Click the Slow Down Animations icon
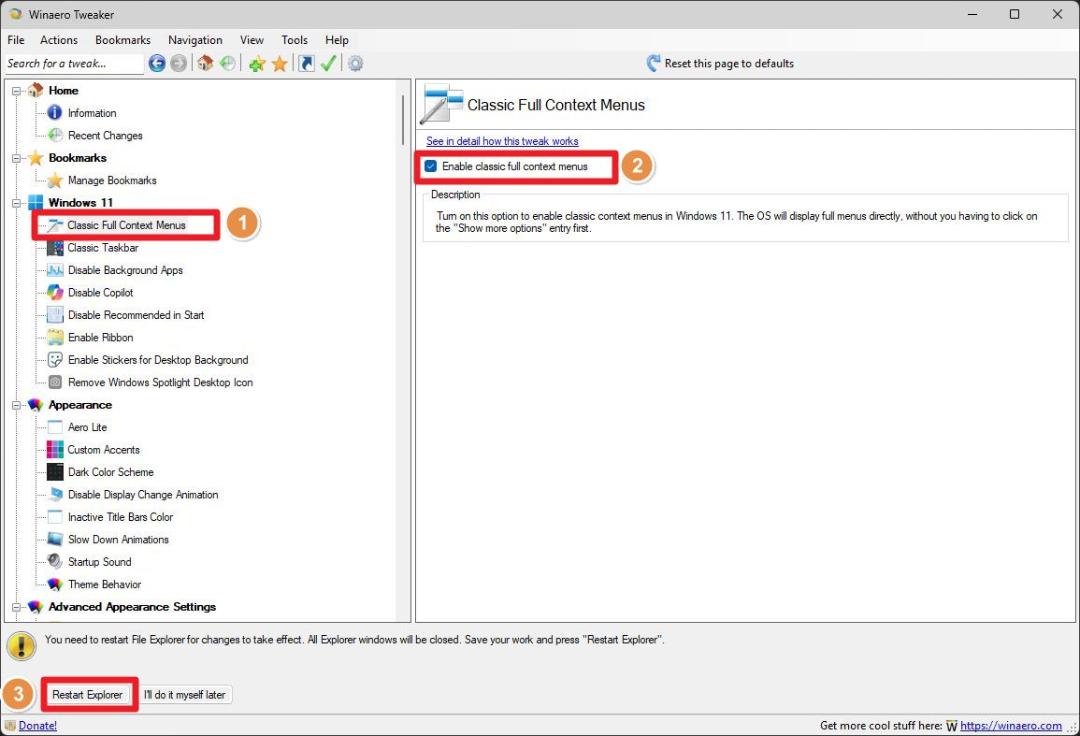The image size is (1080, 736). click(54, 540)
